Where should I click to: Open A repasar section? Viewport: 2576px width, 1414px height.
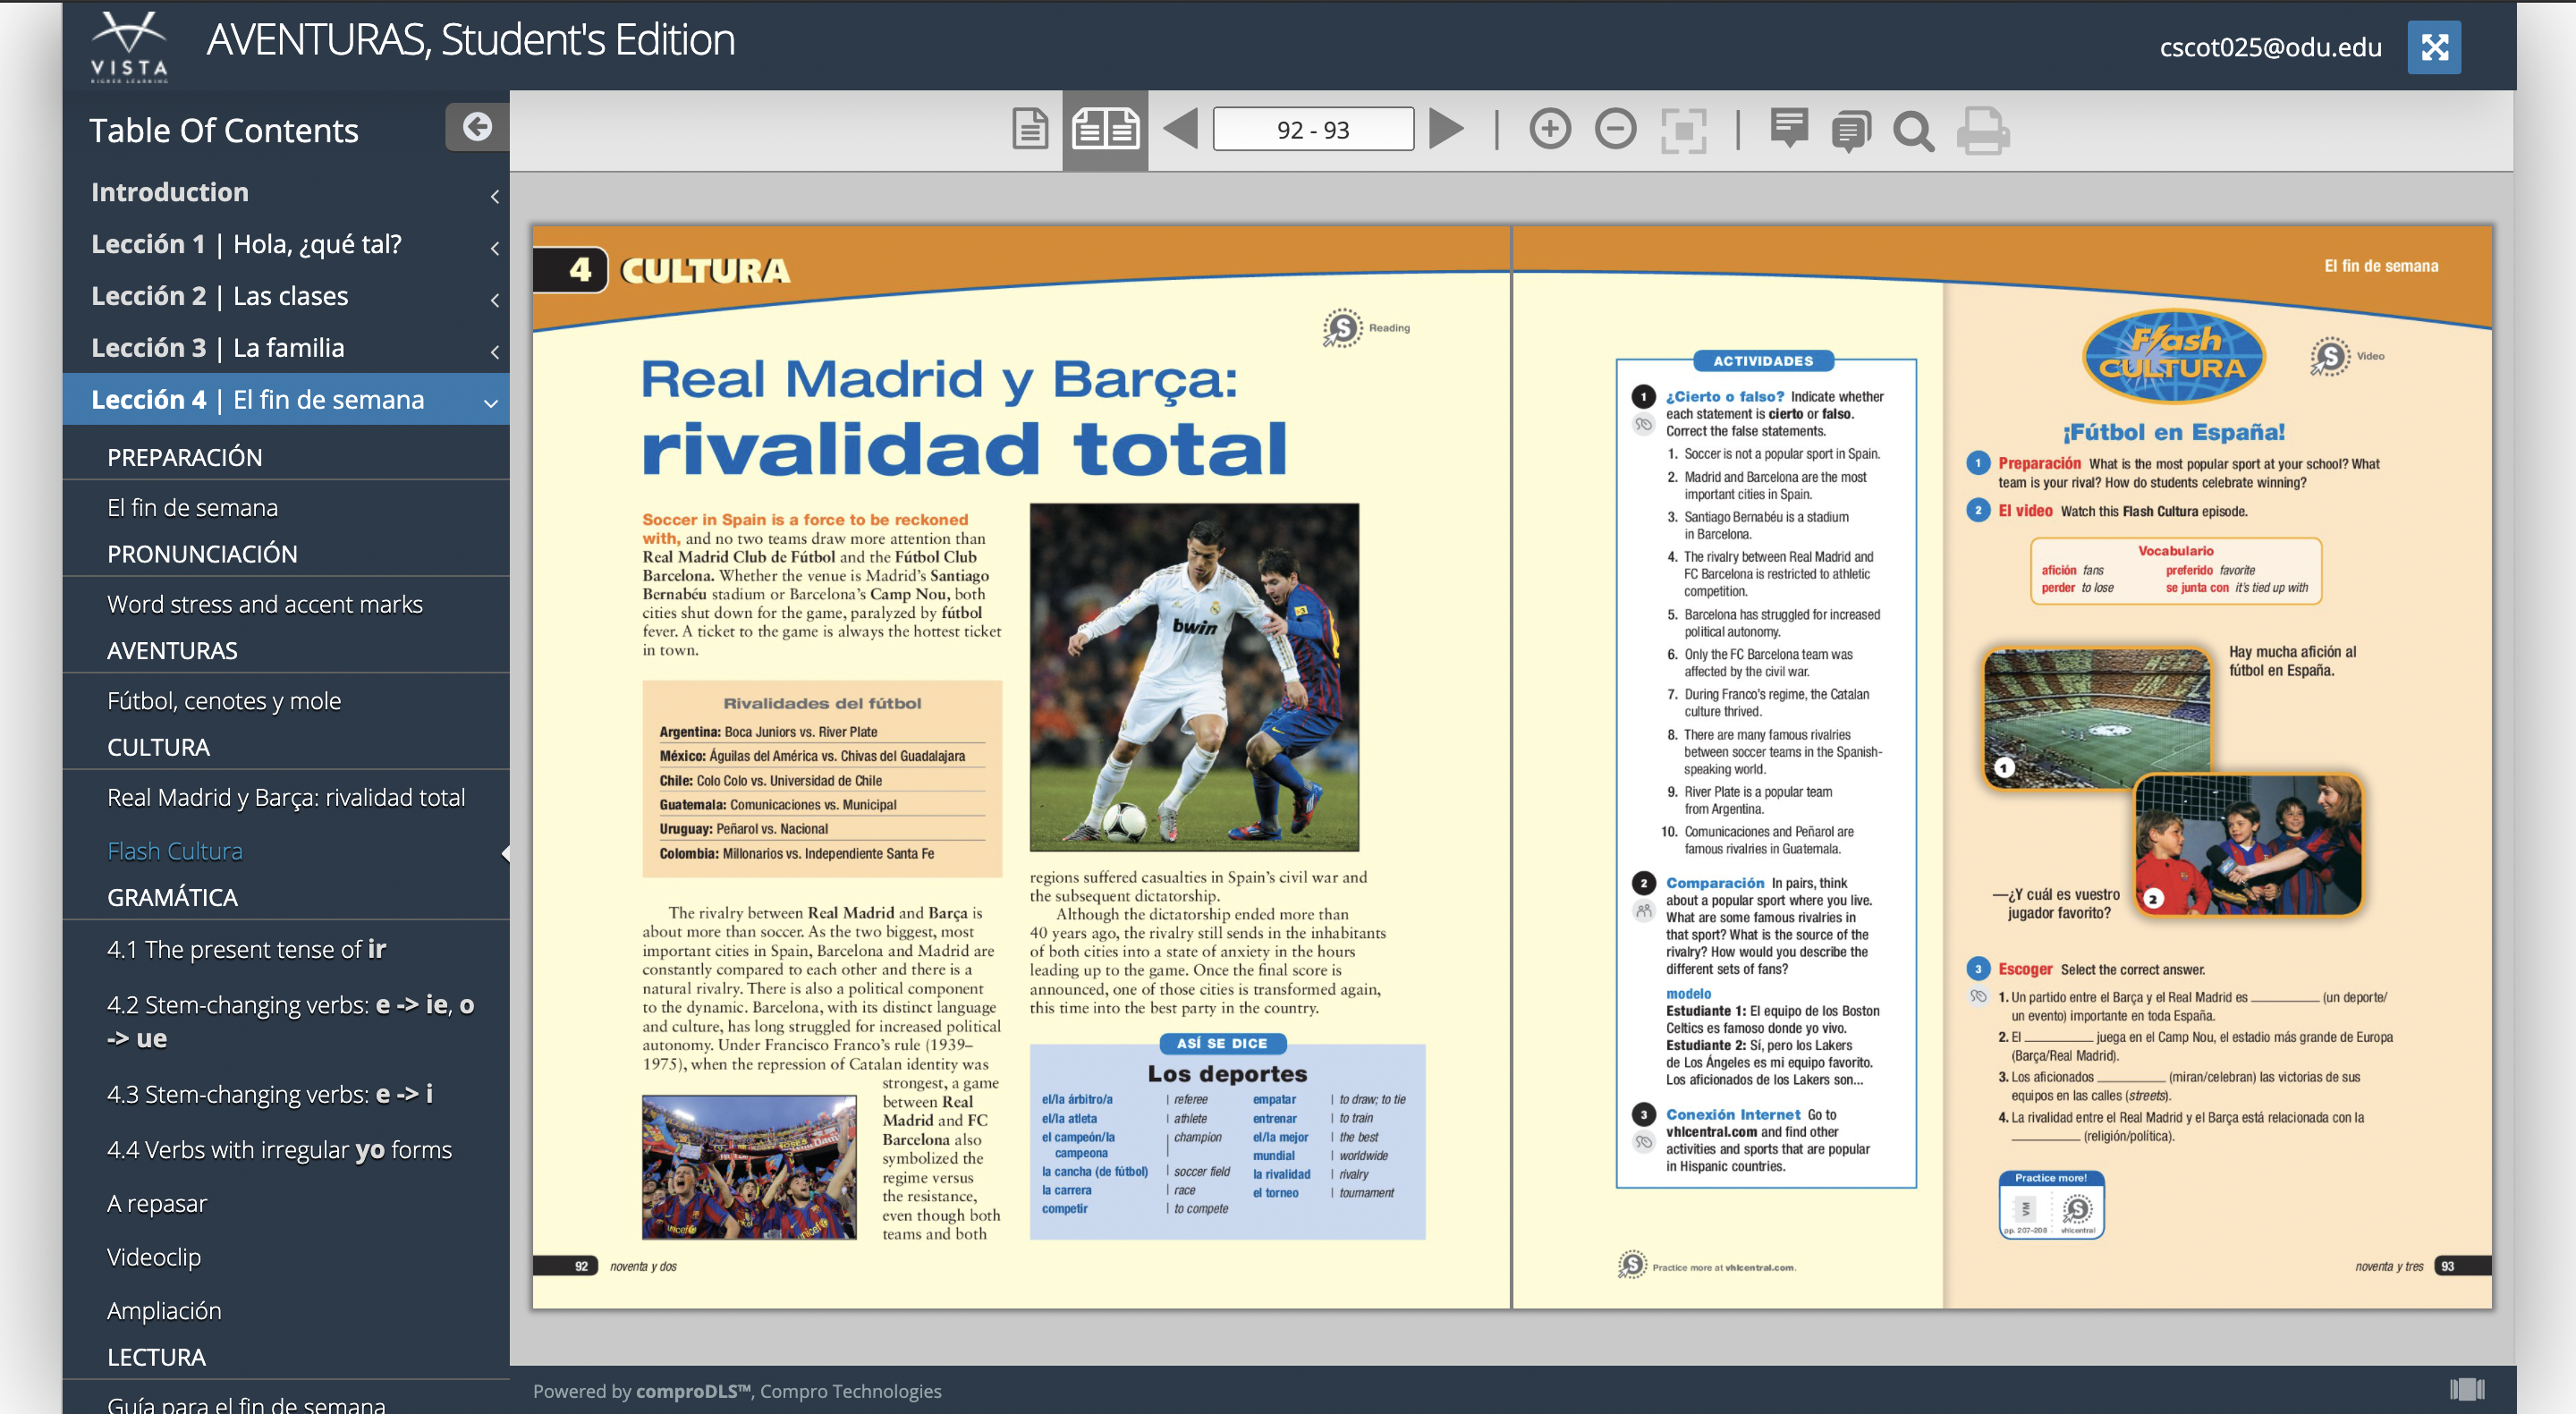coord(157,1203)
